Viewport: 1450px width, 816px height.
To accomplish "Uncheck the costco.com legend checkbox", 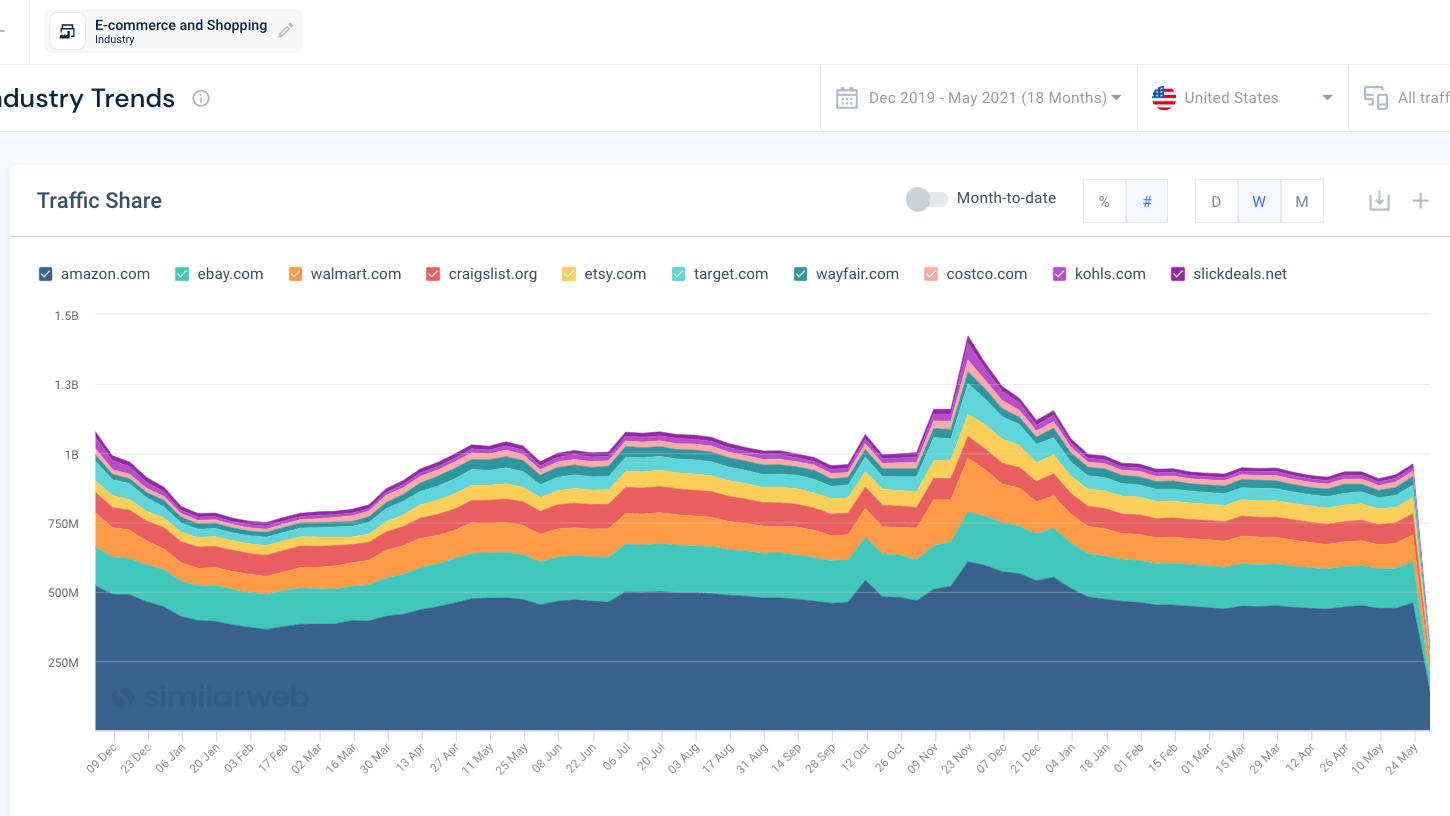I will tap(931, 274).
